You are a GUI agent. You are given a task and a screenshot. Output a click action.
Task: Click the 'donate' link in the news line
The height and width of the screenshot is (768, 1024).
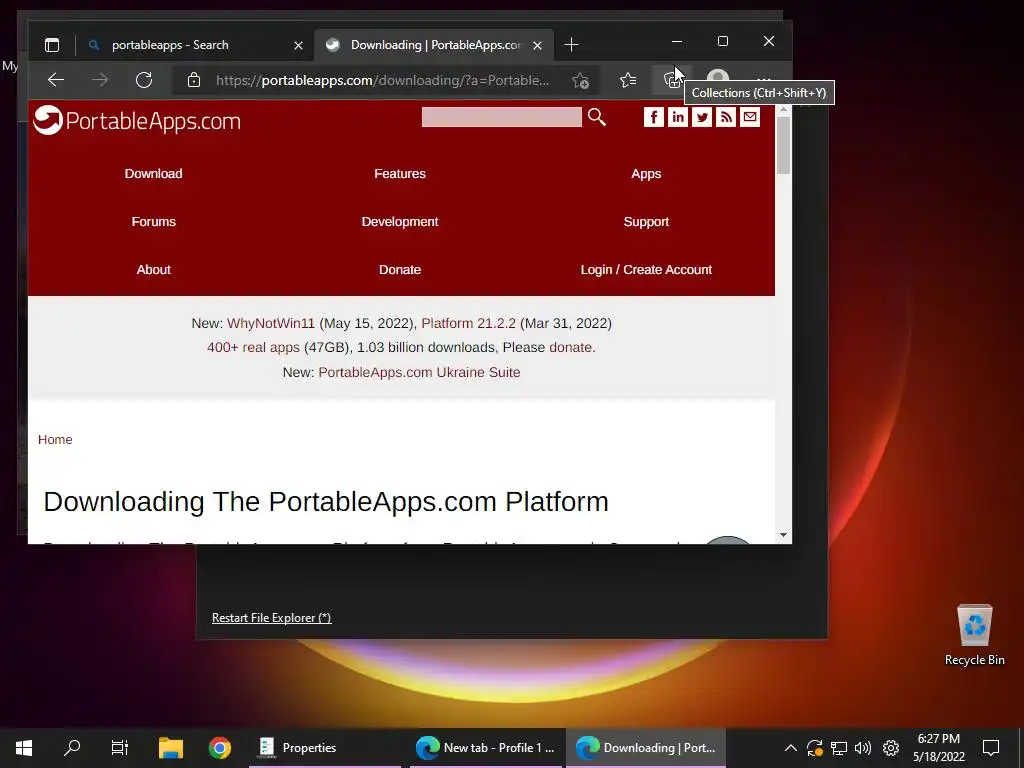(x=570, y=347)
